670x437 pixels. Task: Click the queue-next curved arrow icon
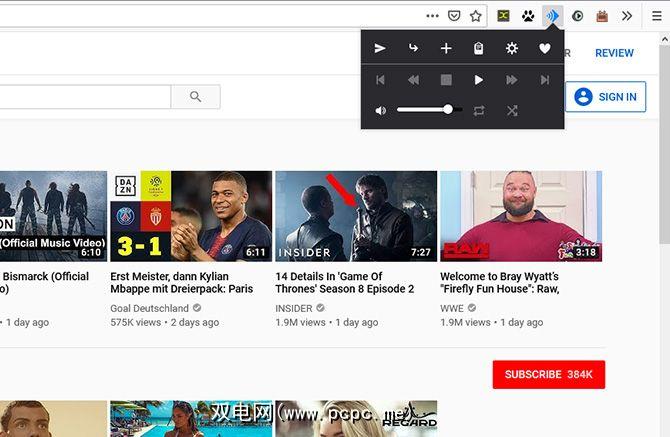pos(413,48)
